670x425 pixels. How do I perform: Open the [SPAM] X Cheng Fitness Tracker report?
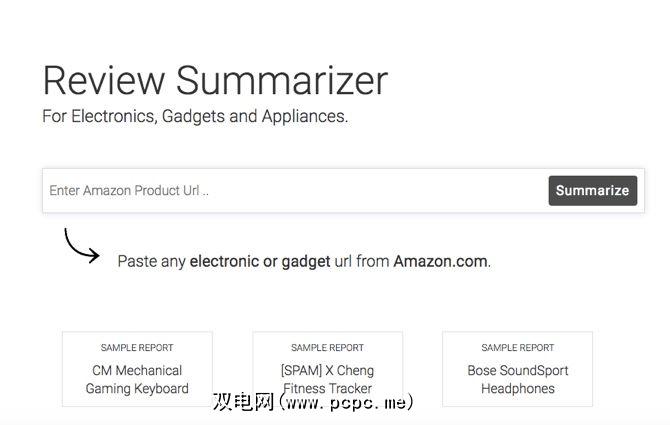coord(327,370)
